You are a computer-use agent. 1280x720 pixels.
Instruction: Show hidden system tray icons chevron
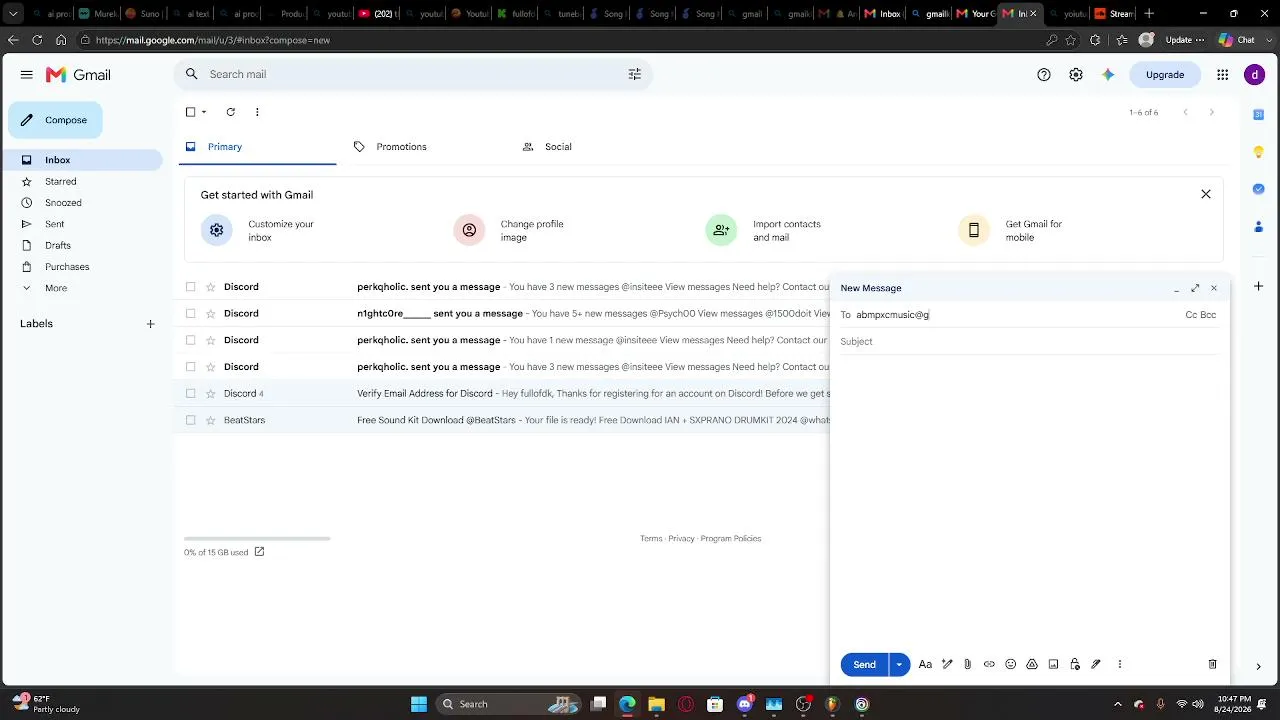click(1118, 704)
